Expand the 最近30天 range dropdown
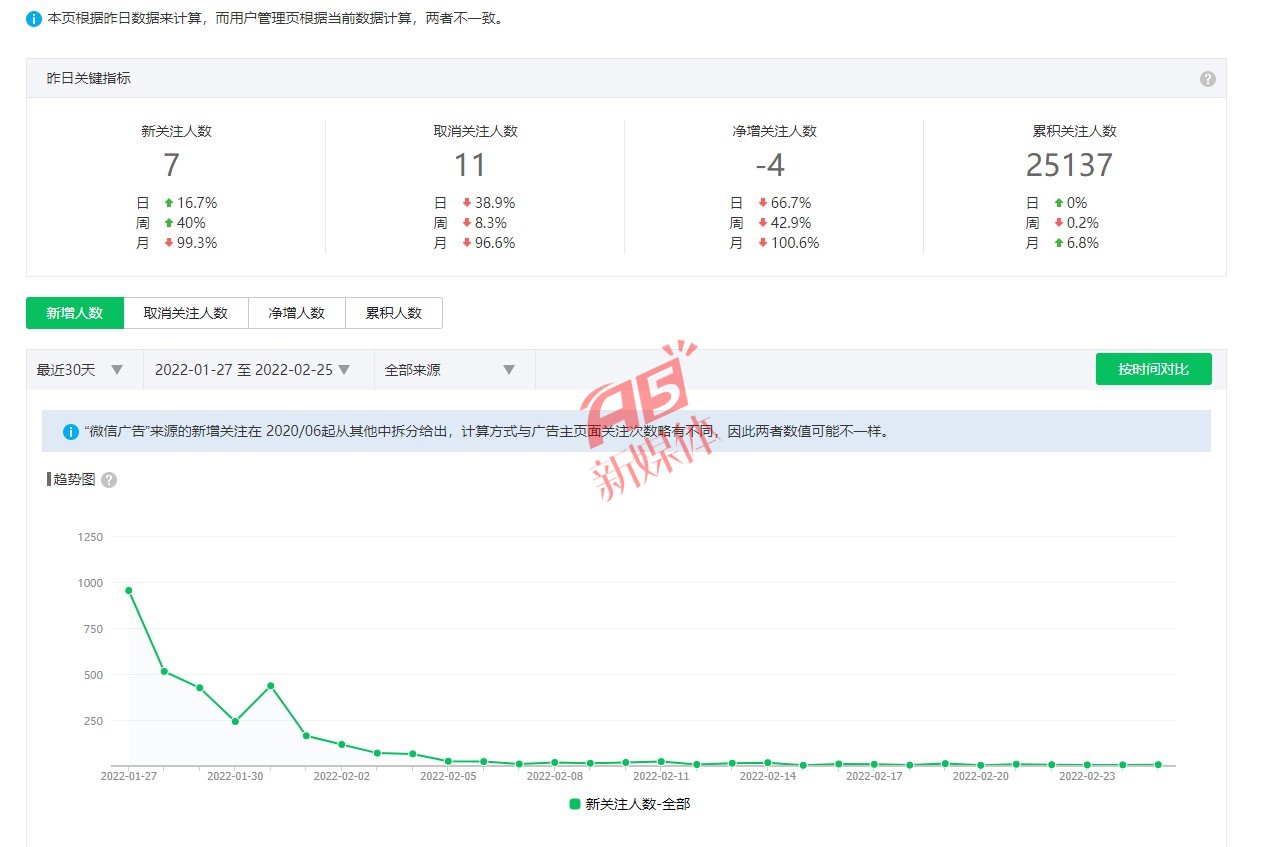This screenshot has width=1281, height=847. 80,370
